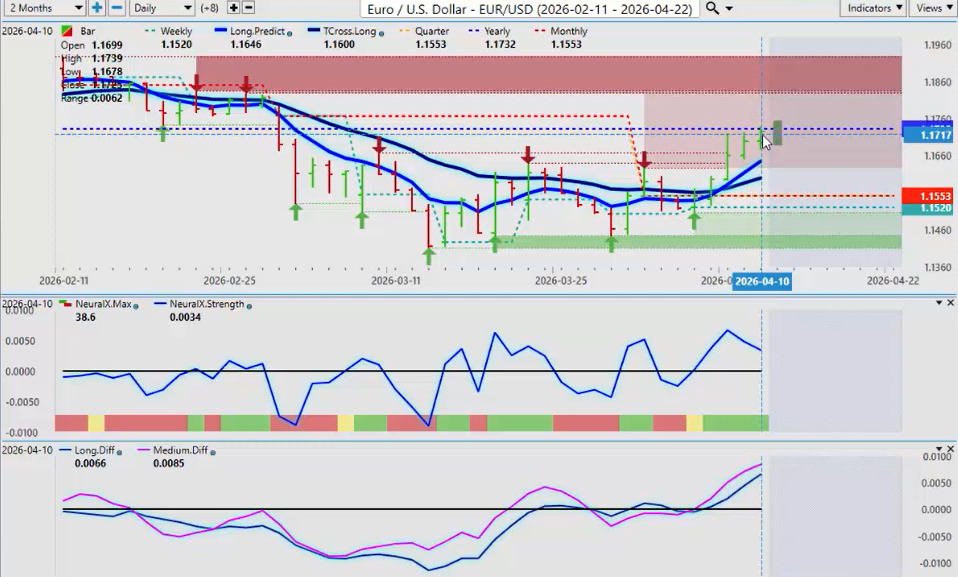This screenshot has width=958, height=577.
Task: Click the Euro / U.S. Dollar symbol field
Action: click(531, 8)
